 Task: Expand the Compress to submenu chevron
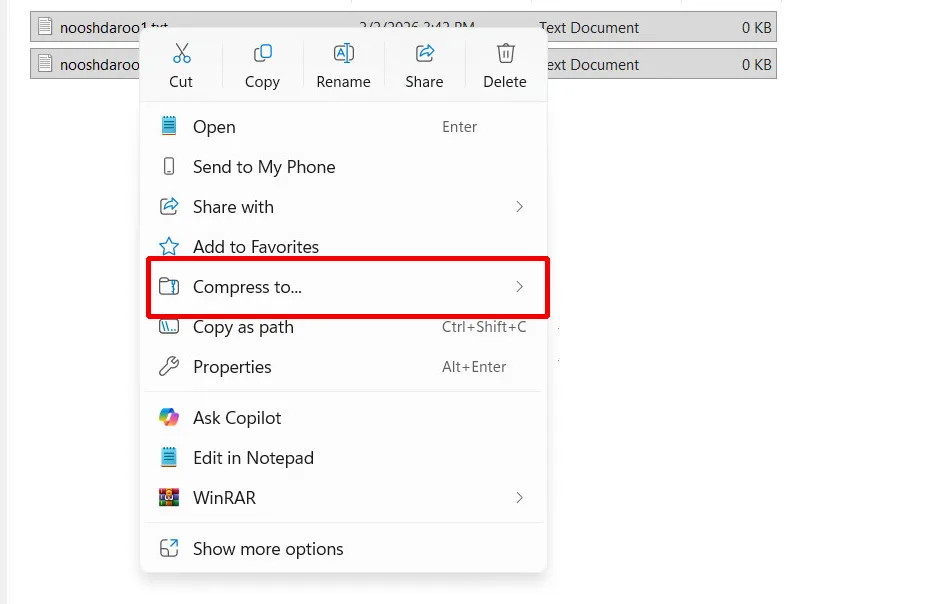click(519, 287)
